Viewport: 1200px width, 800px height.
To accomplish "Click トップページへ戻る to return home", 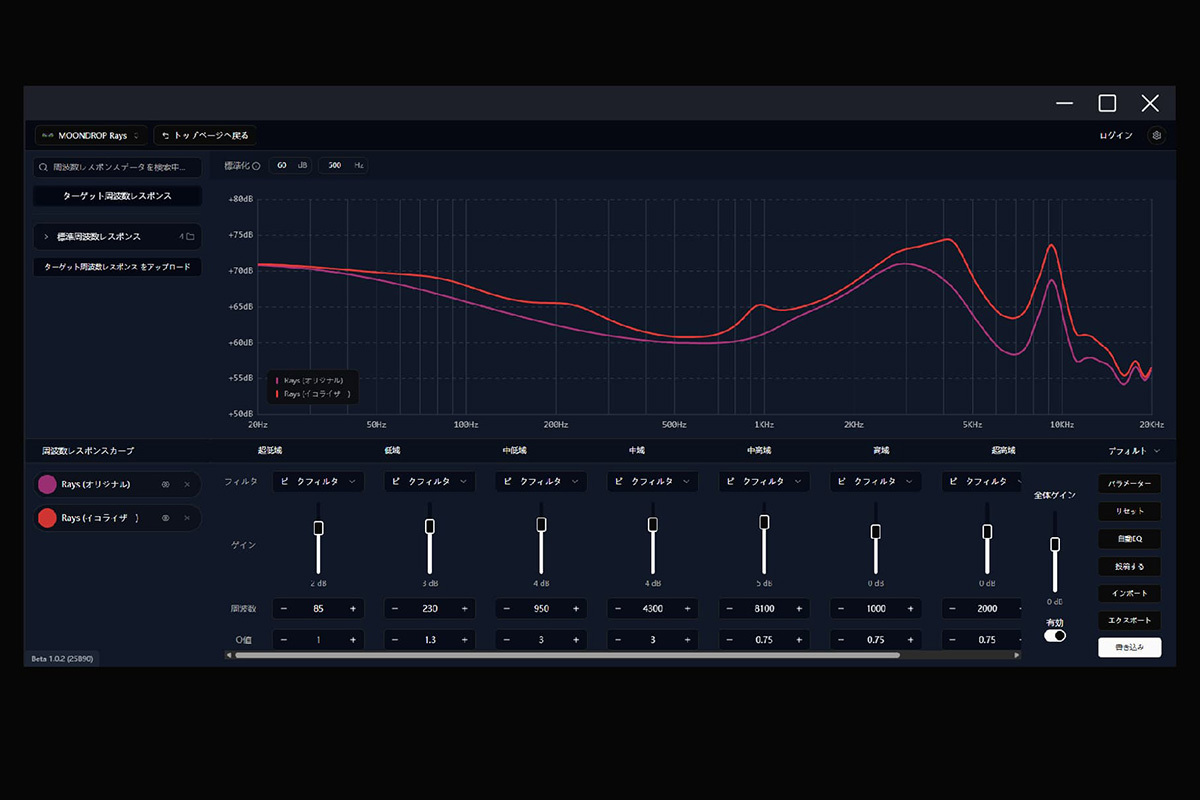I will tap(205, 135).
